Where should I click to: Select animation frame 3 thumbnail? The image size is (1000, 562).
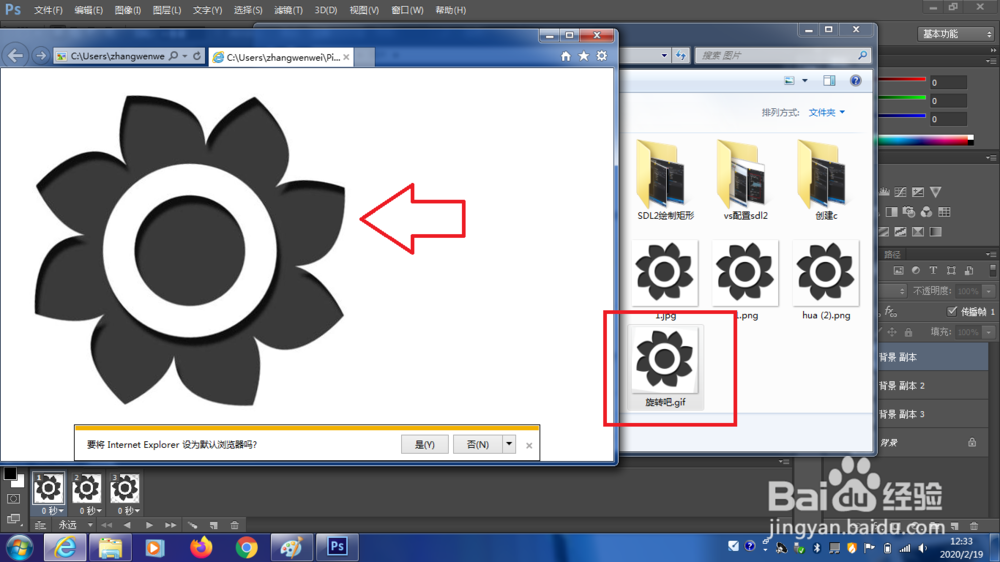tap(124, 489)
